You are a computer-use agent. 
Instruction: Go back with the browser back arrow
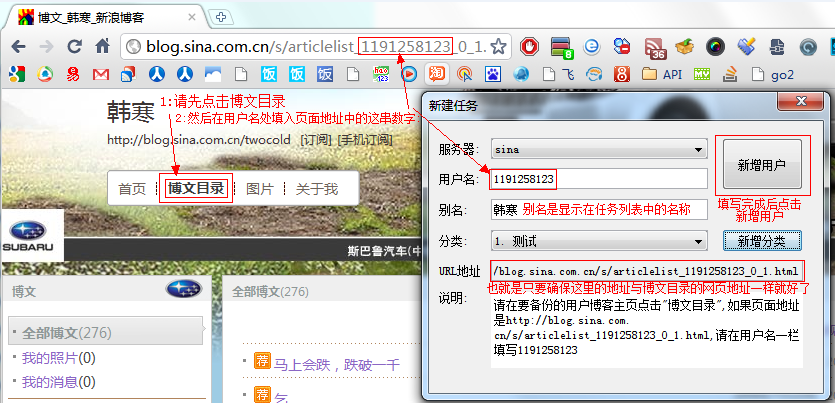(18, 47)
